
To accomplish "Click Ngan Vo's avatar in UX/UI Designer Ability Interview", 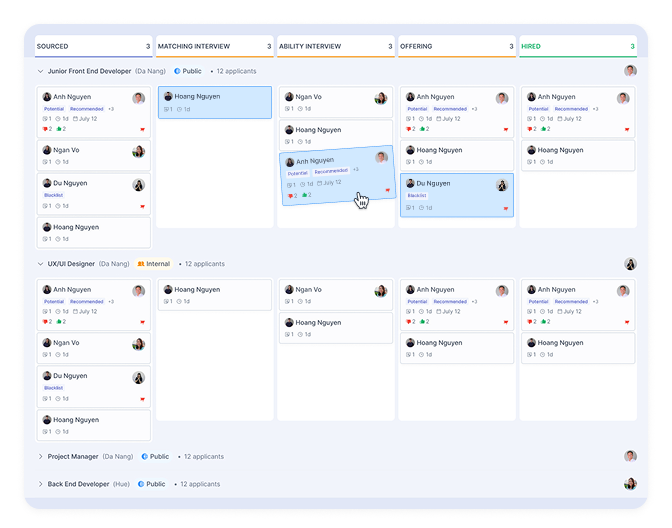I will [381, 291].
